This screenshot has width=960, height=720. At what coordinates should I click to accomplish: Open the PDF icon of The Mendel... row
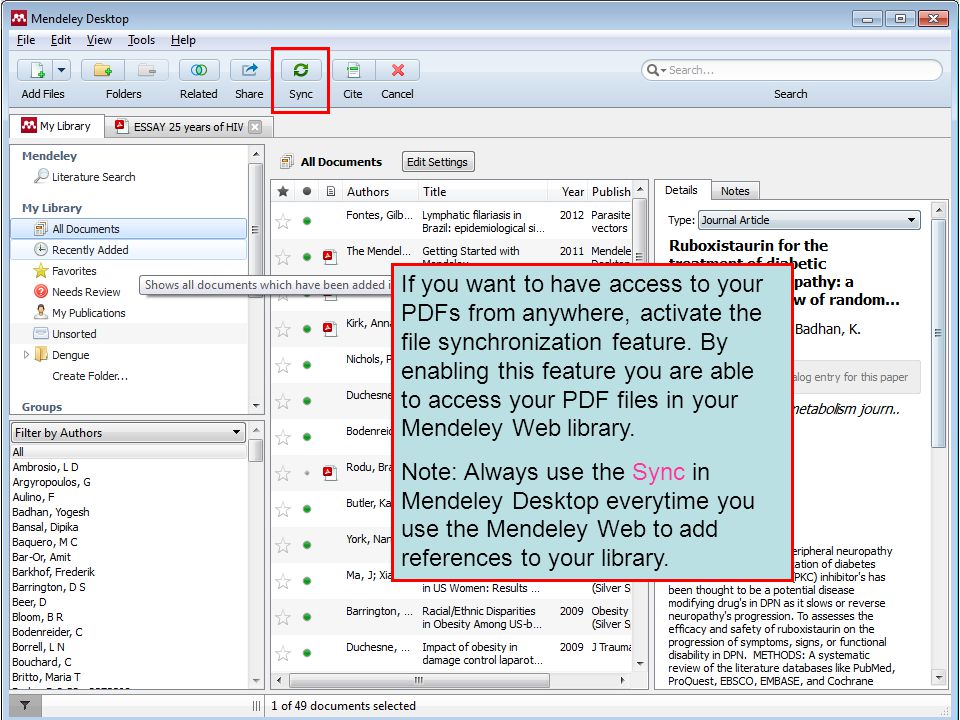tap(330, 257)
